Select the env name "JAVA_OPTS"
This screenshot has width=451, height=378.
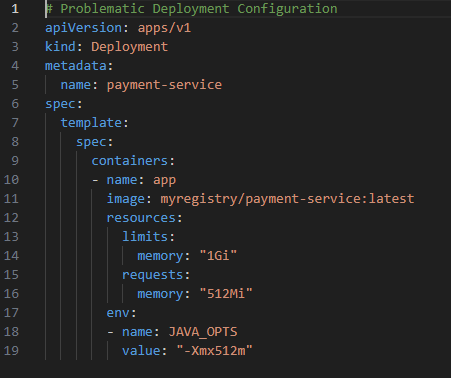[x=203, y=332]
